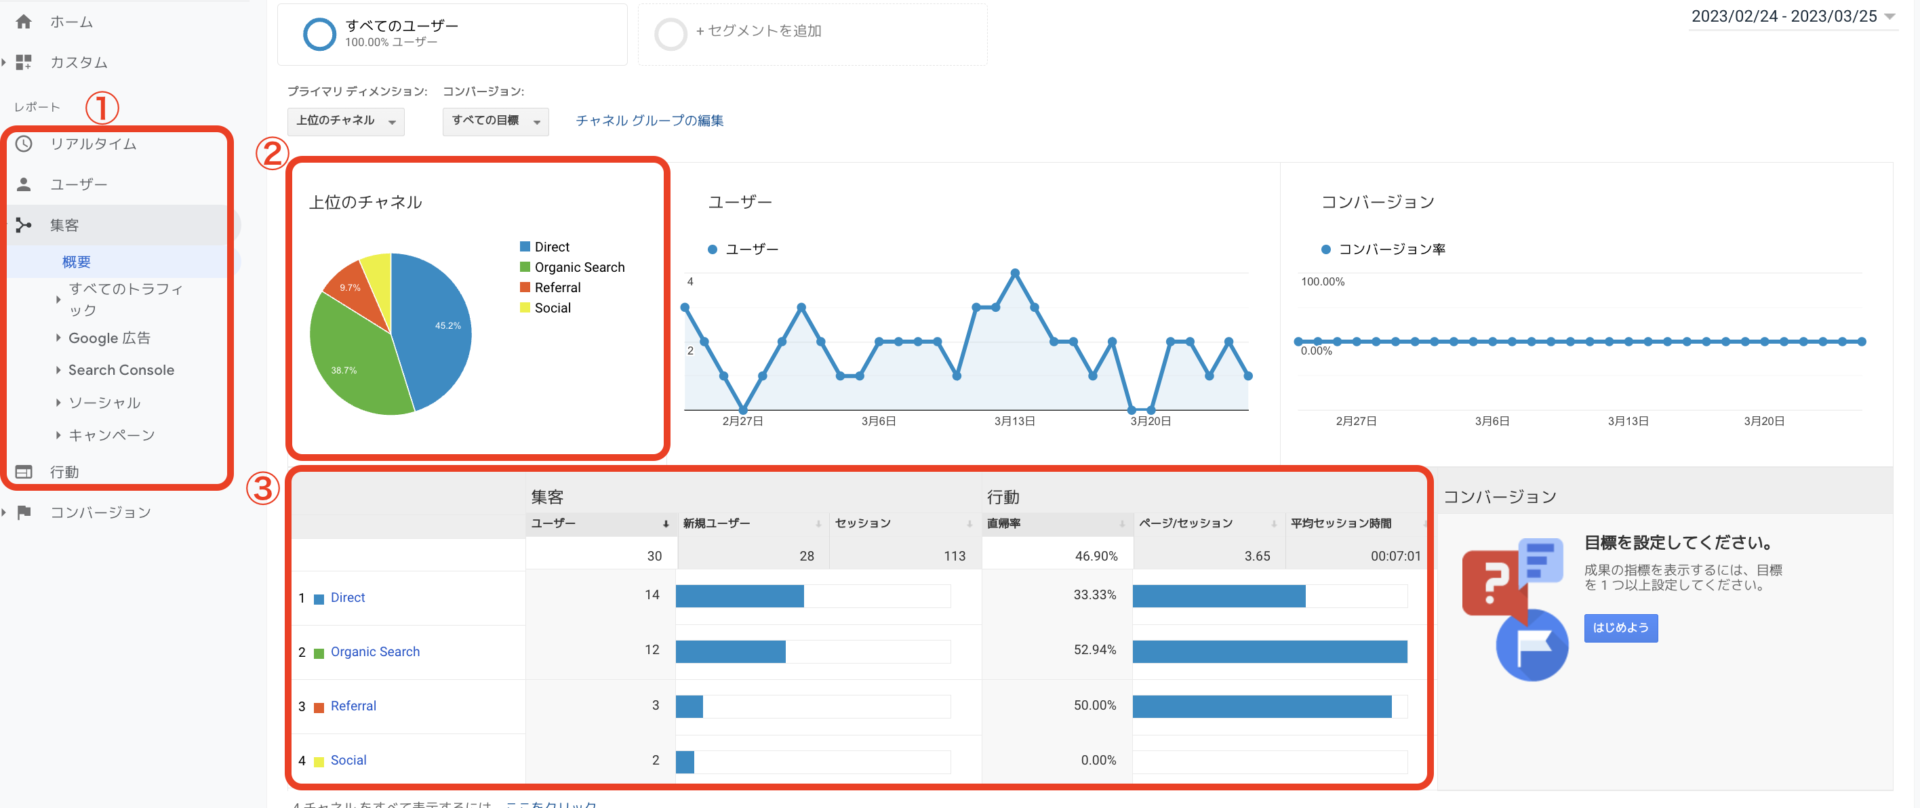Click the sort arrow in 直帰率 column header
Screen dimensions: 1920x808
click(x=1122, y=524)
